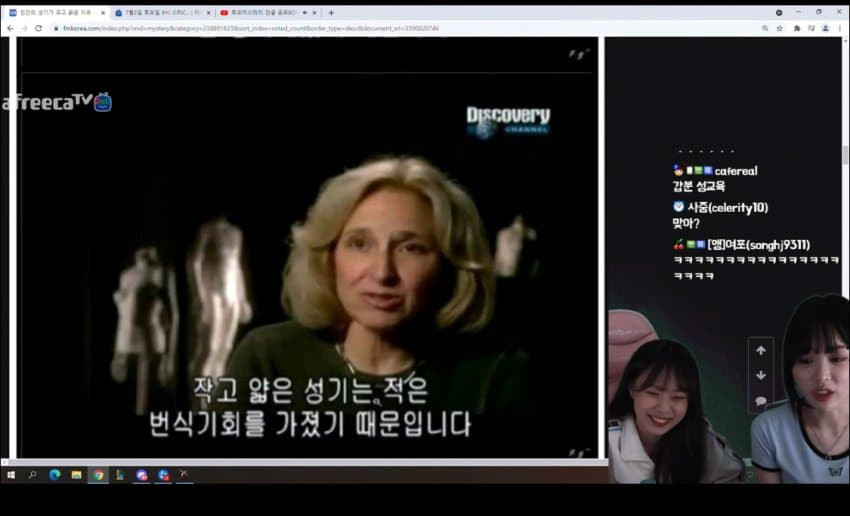Open File Explorer from the taskbar
Viewport: 850px width, 516px height.
click(76, 475)
